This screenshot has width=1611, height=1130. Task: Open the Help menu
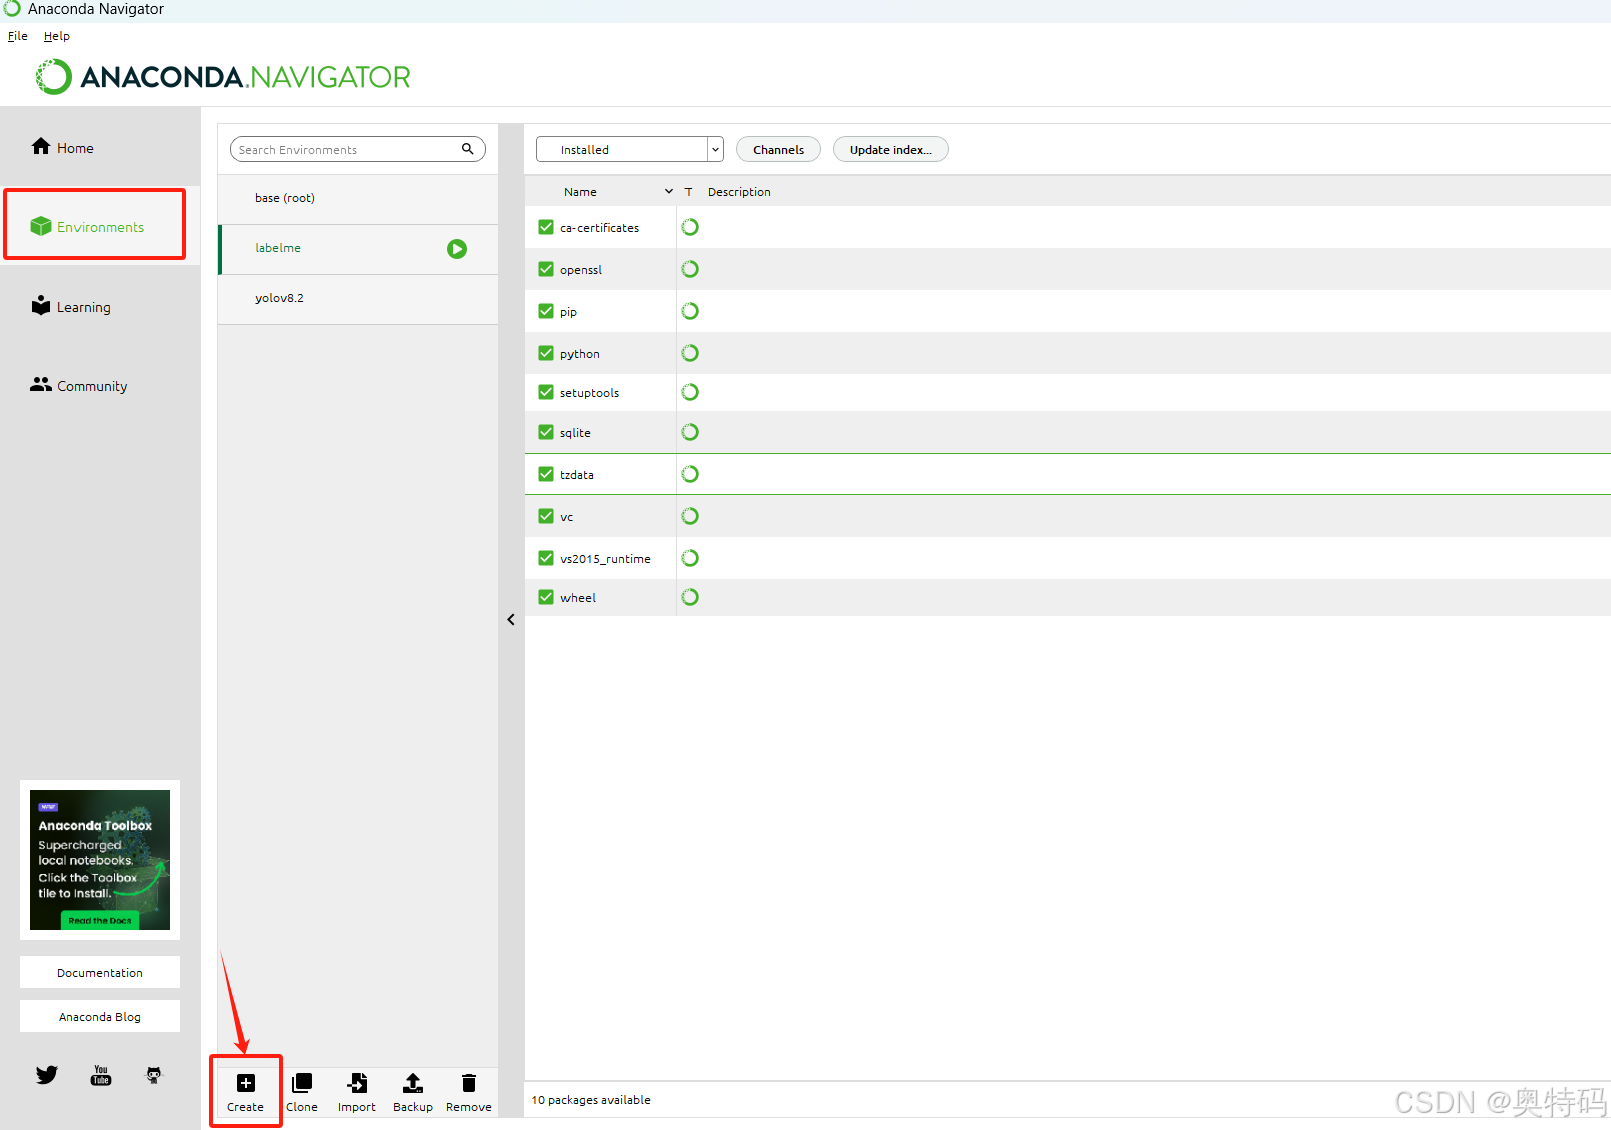pos(57,36)
